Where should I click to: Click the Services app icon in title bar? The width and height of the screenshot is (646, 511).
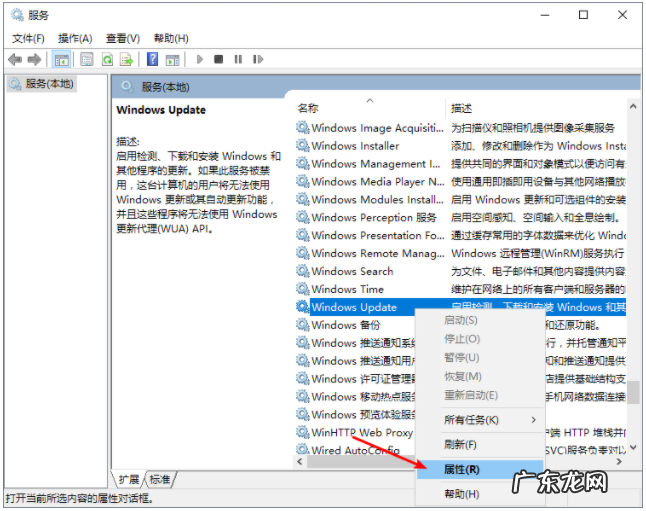(17, 15)
